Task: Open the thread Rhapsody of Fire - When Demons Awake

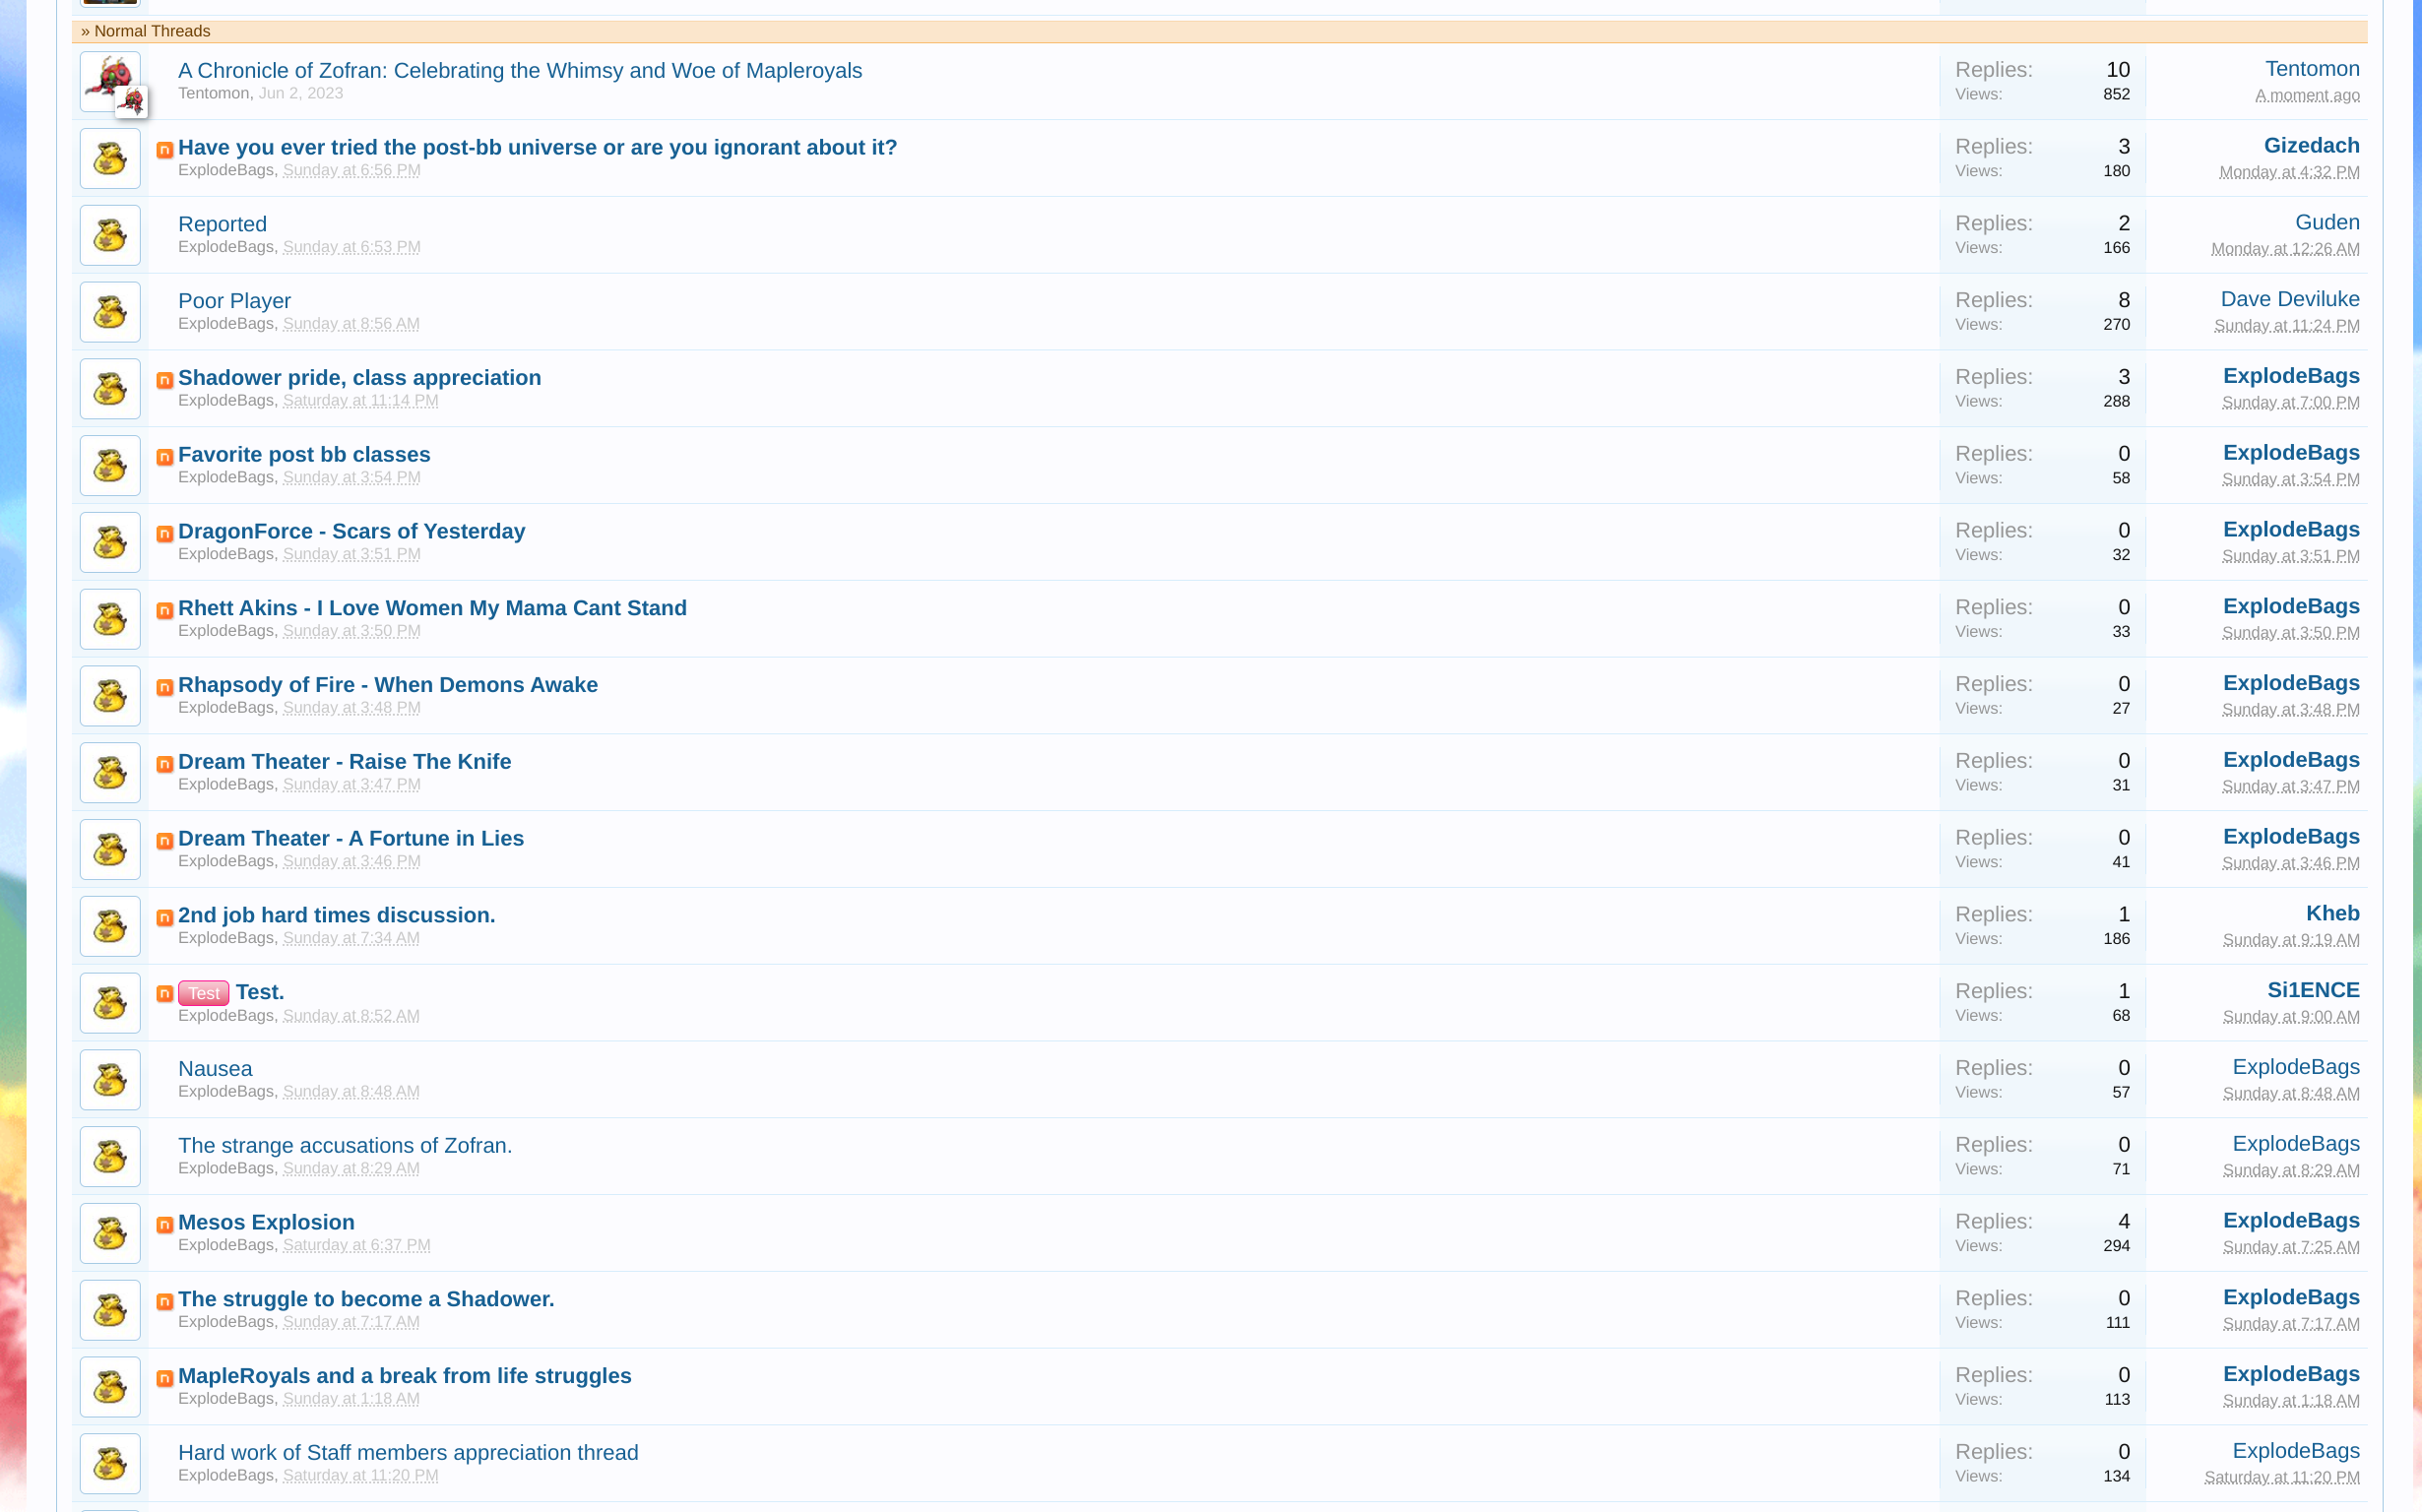Action: pyautogui.click(x=388, y=685)
